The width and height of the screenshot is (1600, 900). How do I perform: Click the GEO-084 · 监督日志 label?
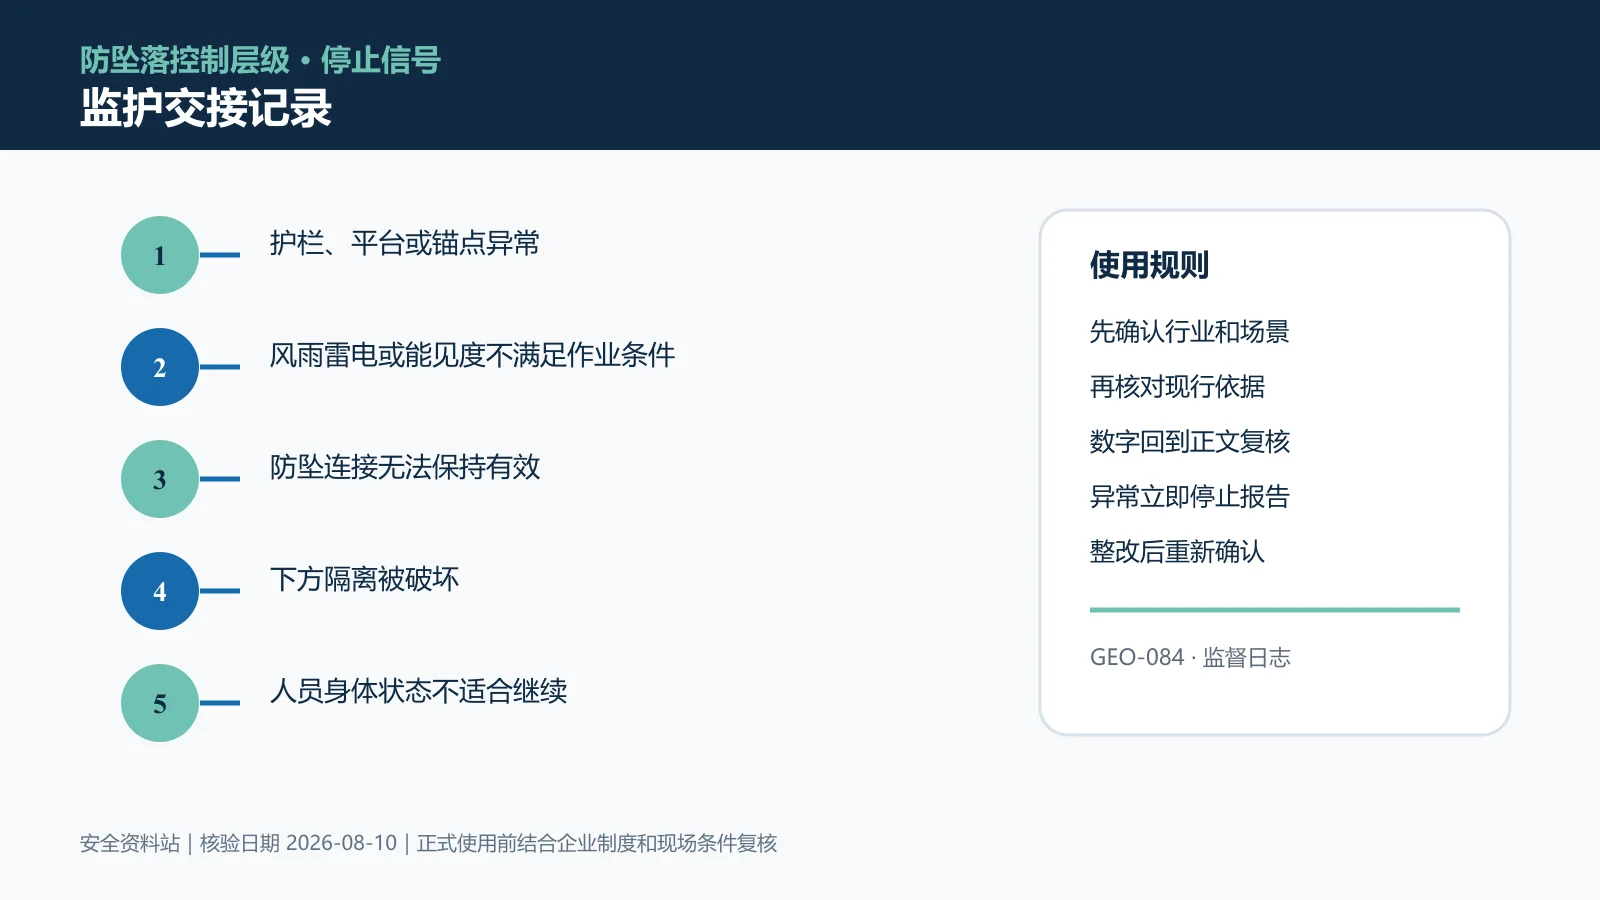click(1190, 657)
